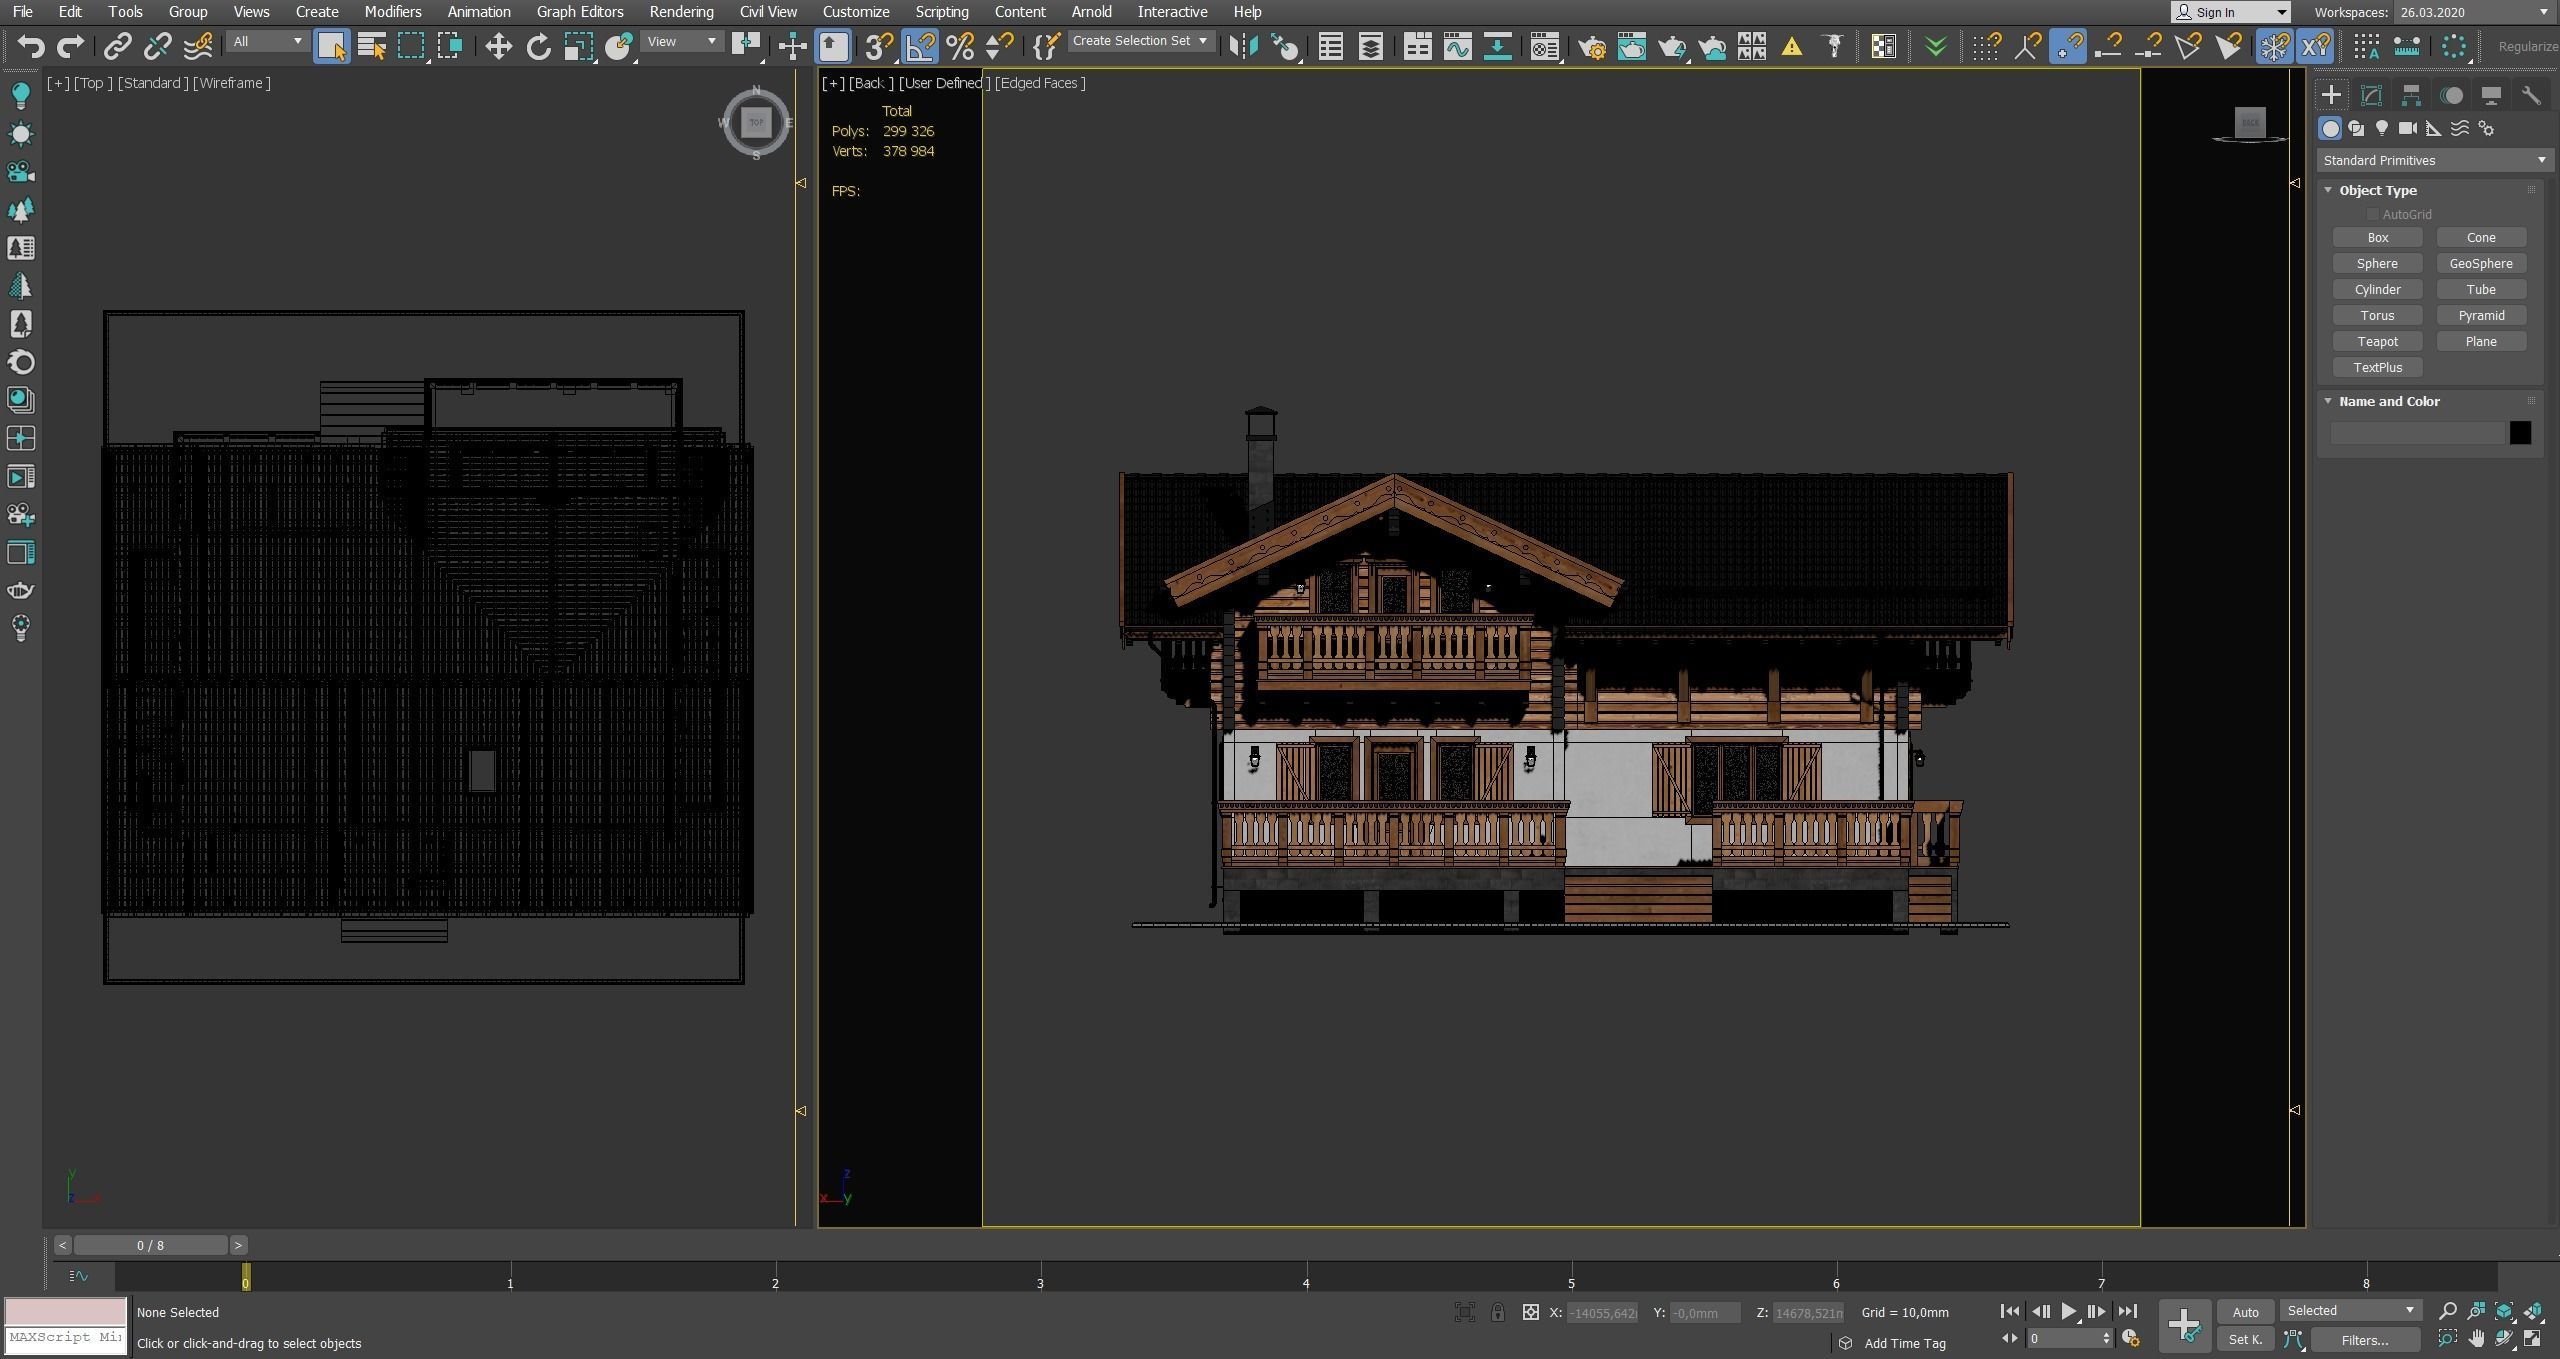Open the Hierarchy panel tab

pos(2411,95)
